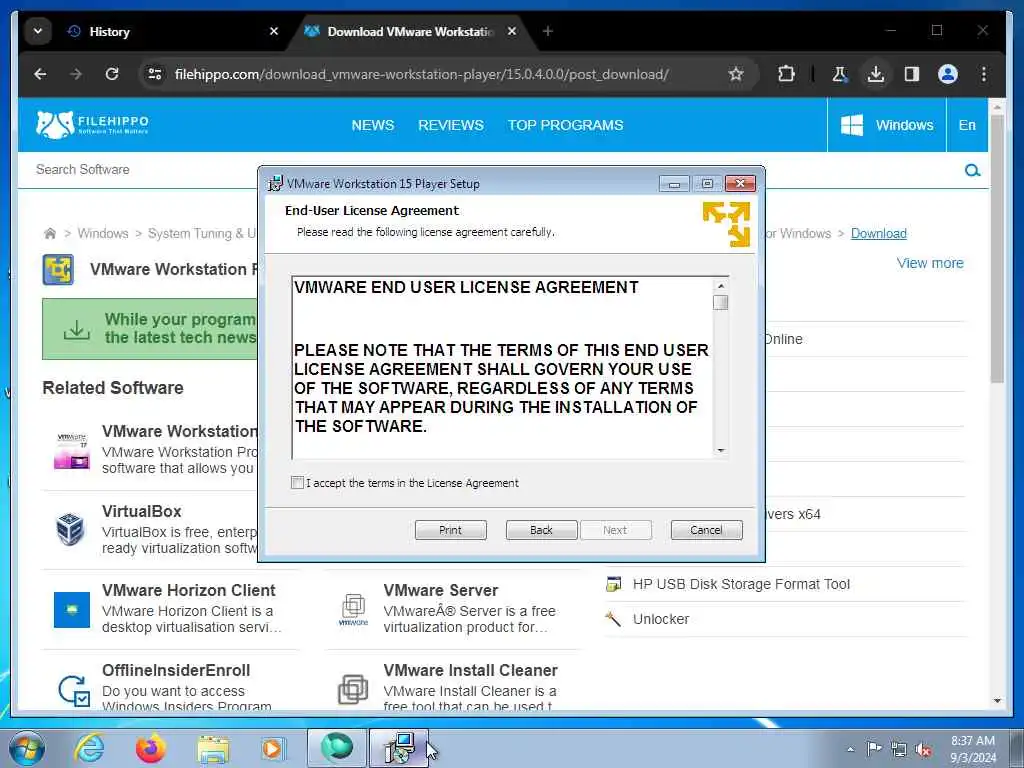Show browser downloads
This screenshot has width=1024, height=768.
[x=876, y=74]
